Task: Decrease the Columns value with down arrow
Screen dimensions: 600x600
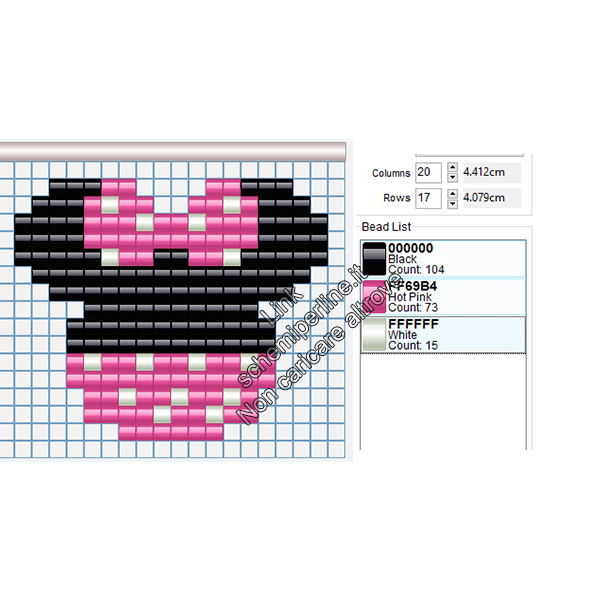Action: (x=453, y=177)
